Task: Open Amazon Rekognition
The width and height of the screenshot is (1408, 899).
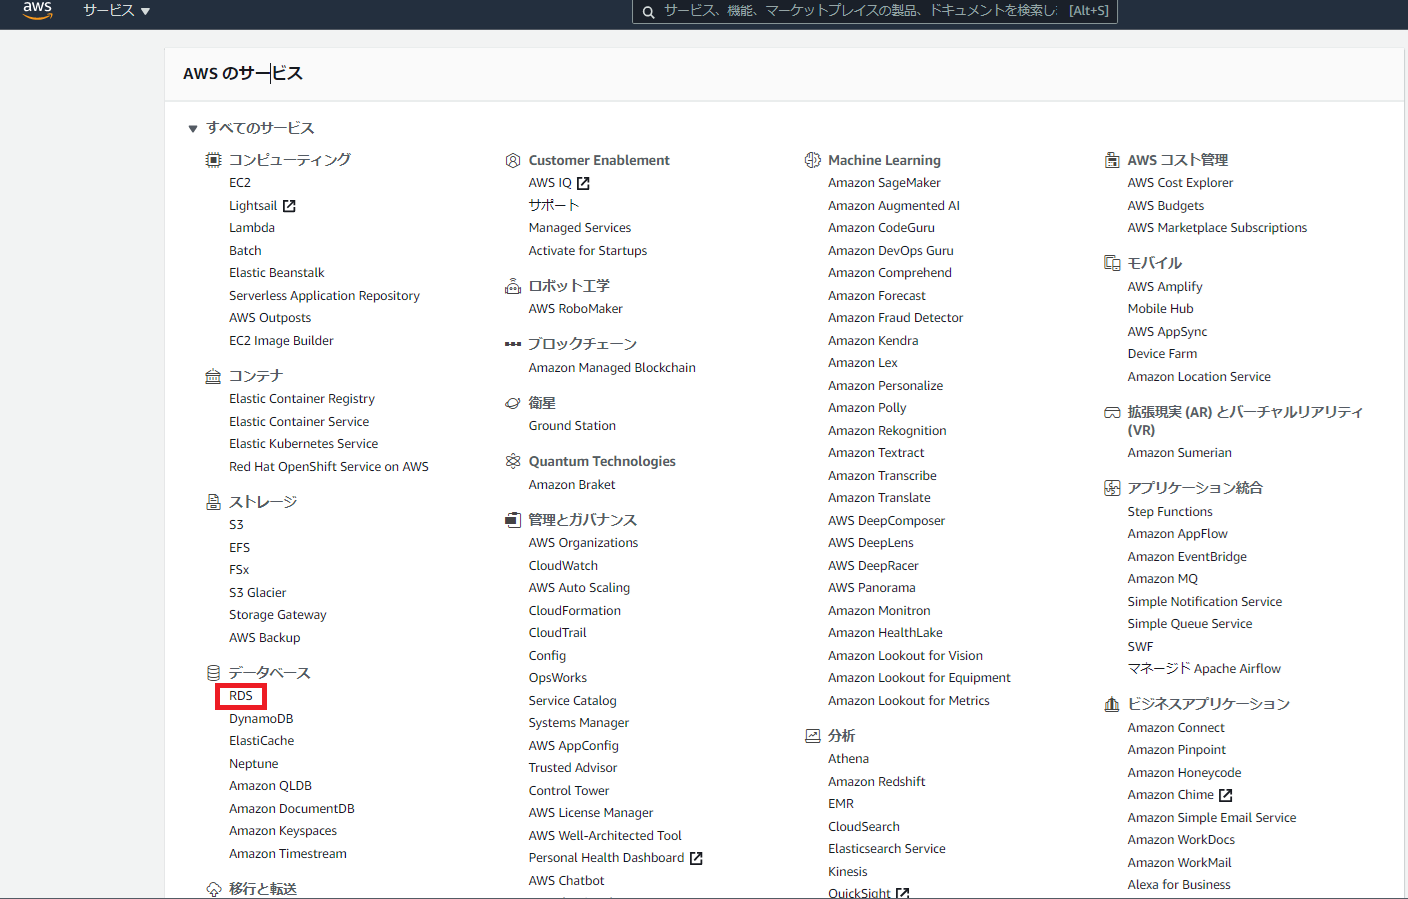Action: [887, 431]
